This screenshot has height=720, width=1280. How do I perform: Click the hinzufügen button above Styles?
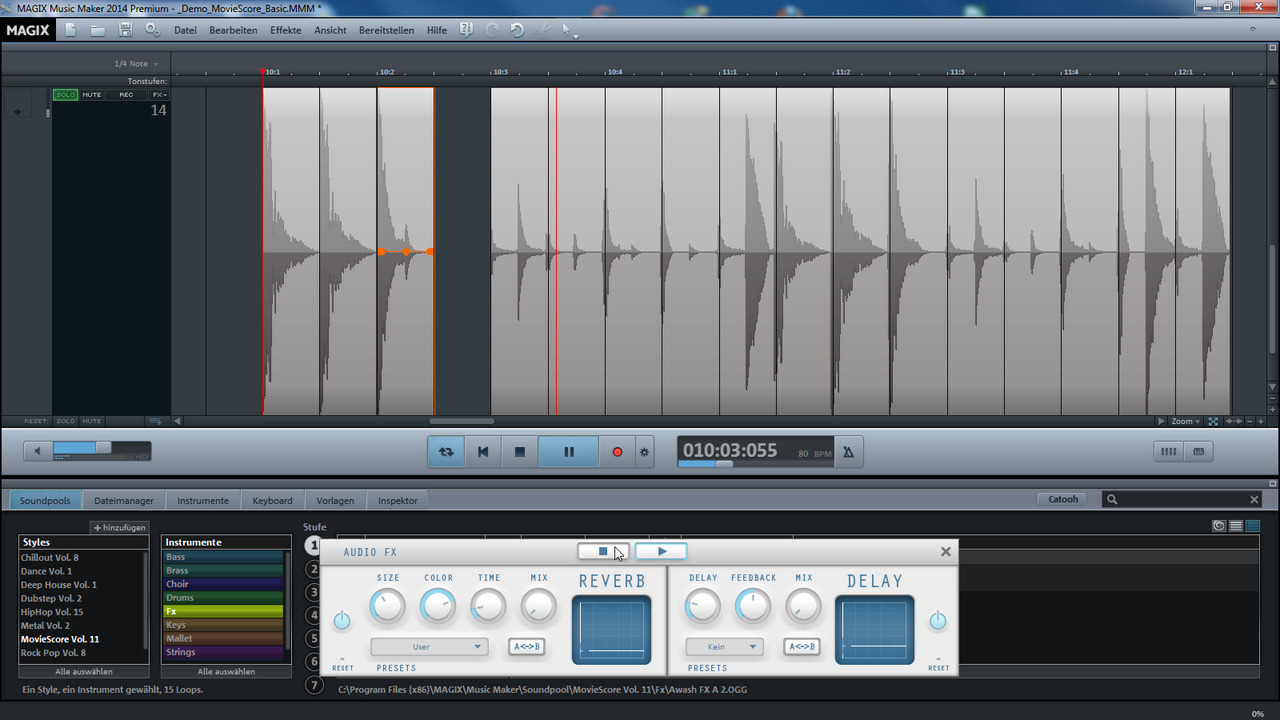tap(120, 527)
